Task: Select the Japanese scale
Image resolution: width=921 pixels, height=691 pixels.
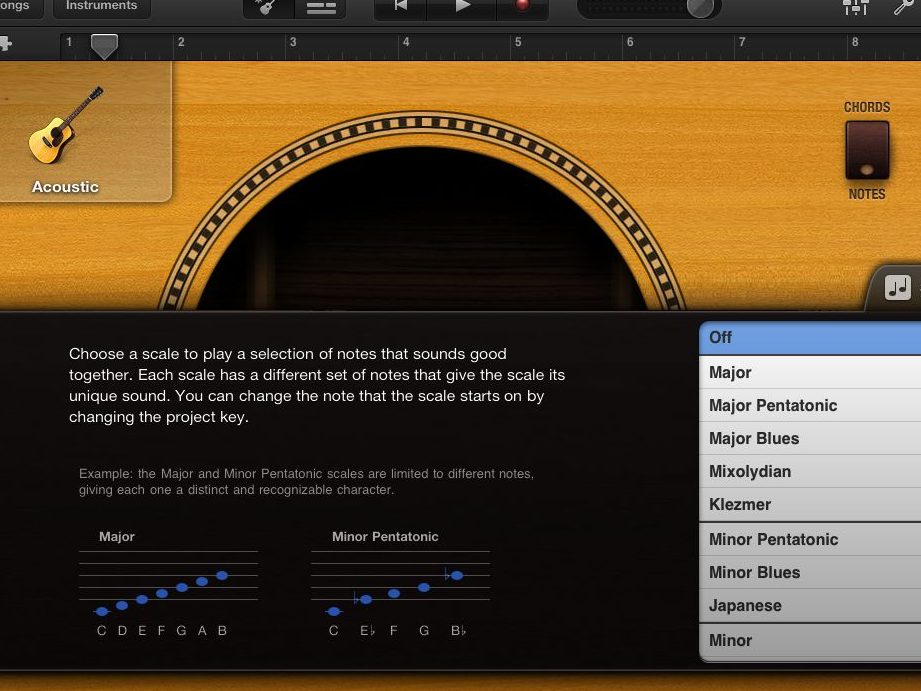Action: pos(810,605)
